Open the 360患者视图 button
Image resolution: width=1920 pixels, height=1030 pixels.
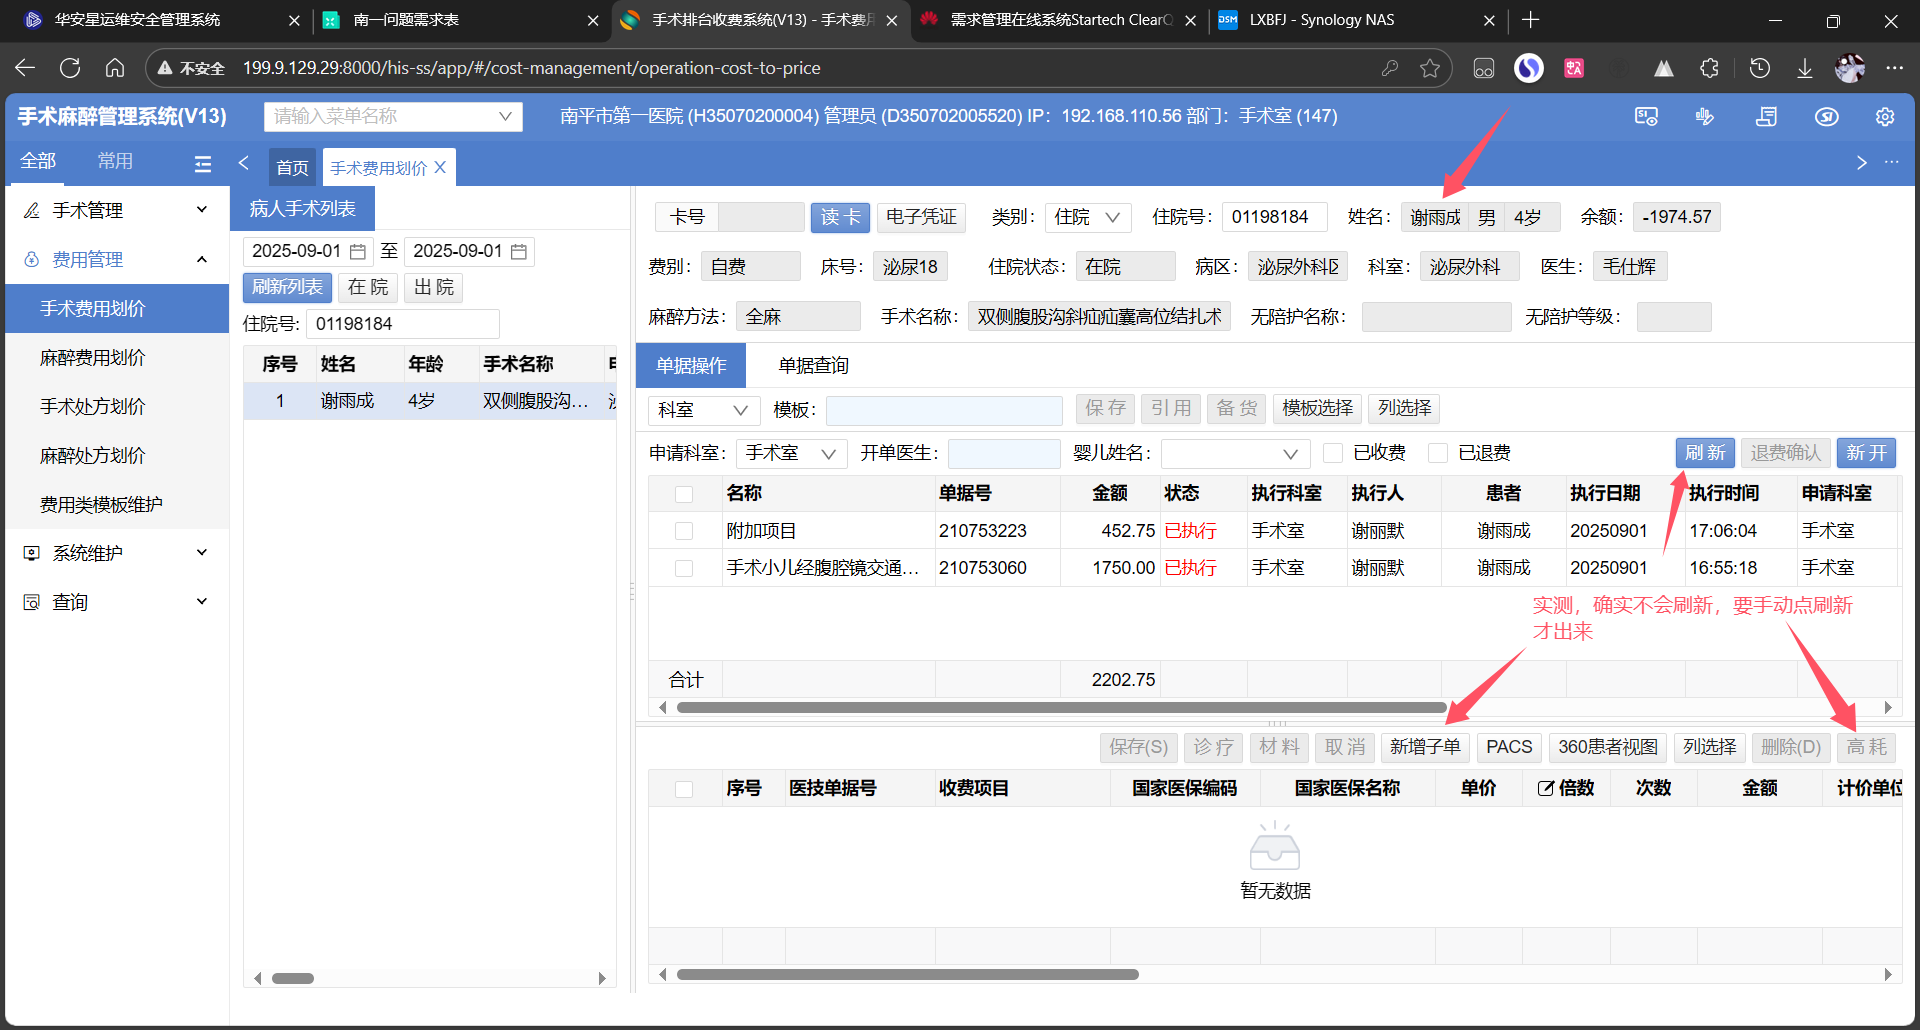tap(1608, 747)
